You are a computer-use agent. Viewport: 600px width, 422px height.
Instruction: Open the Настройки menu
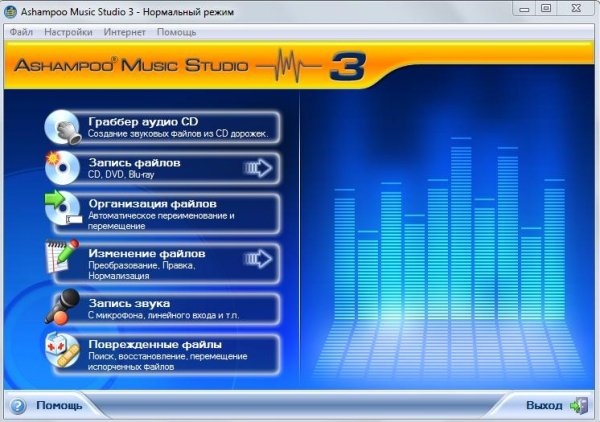pyautogui.click(x=68, y=32)
